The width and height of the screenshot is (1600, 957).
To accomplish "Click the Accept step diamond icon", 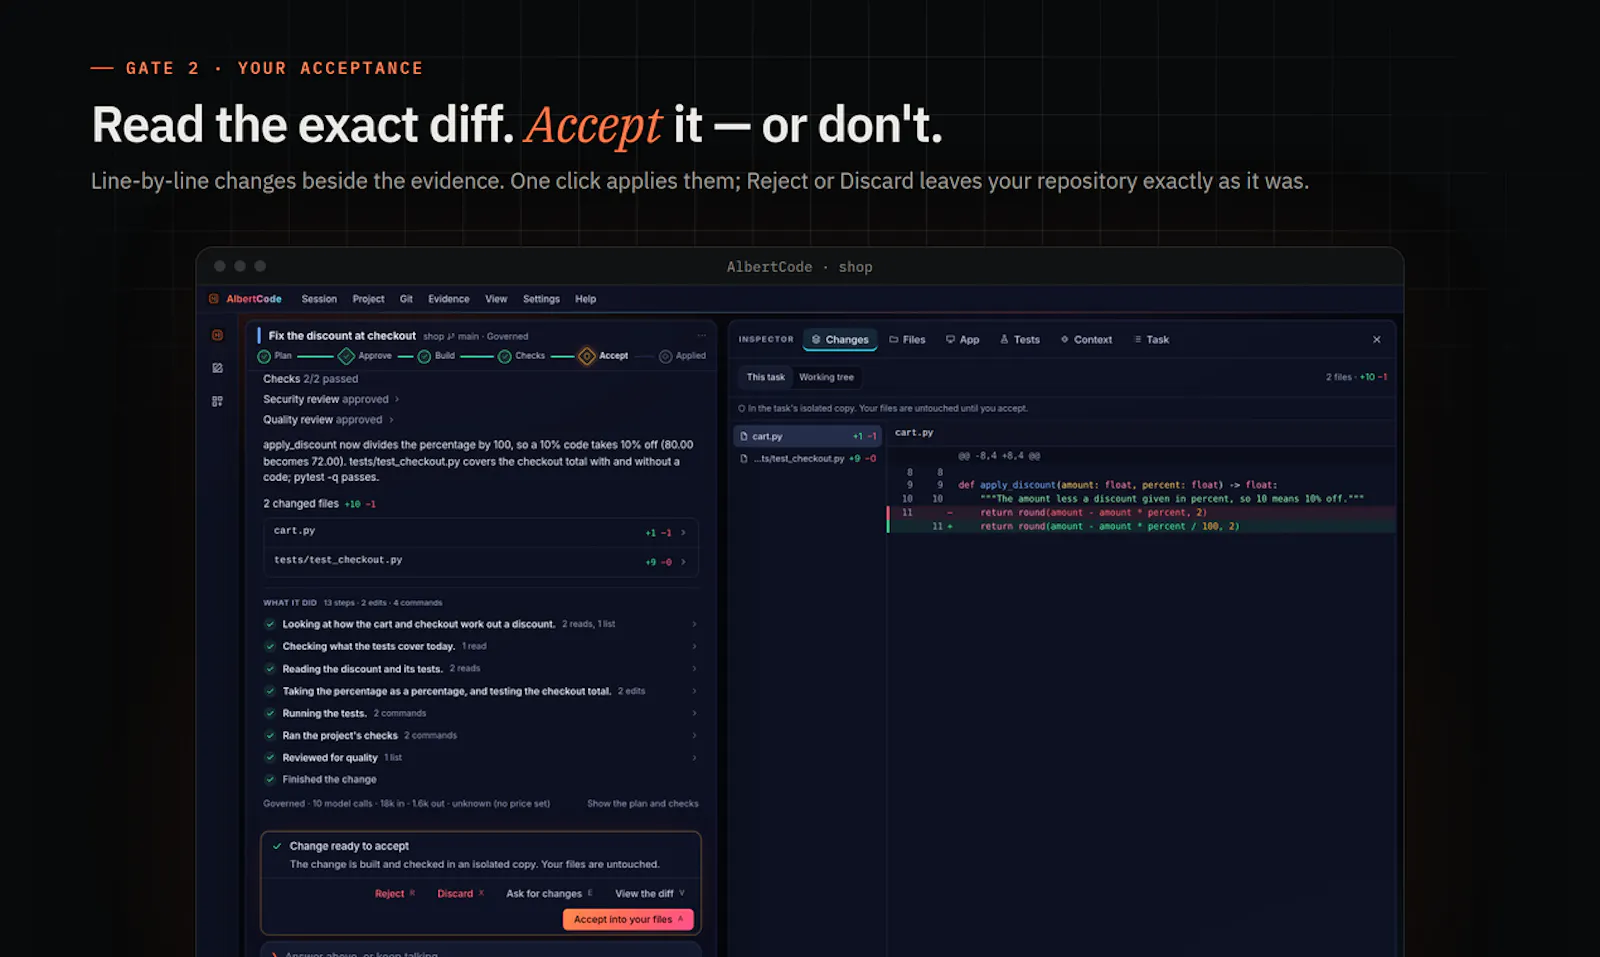I will (x=587, y=356).
